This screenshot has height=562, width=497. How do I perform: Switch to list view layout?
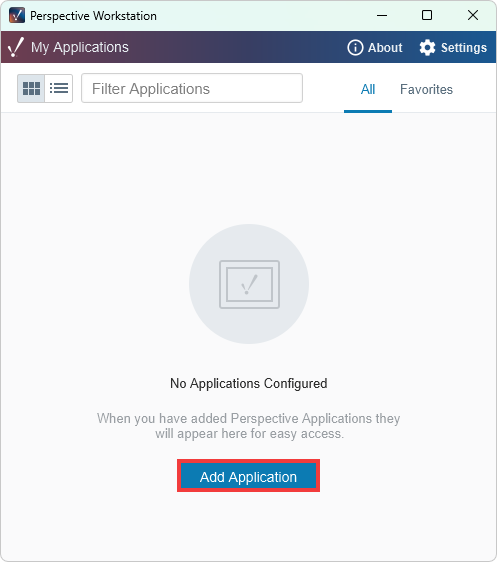(59, 89)
